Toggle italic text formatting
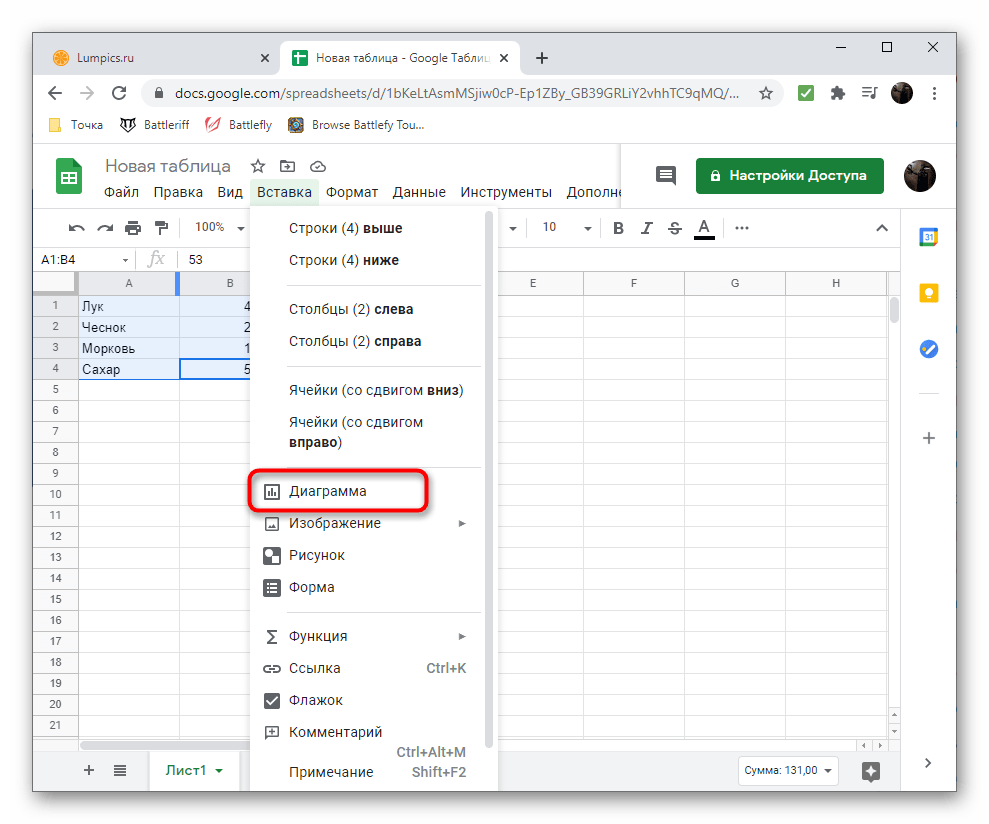This screenshot has width=989, height=824. pos(646,228)
